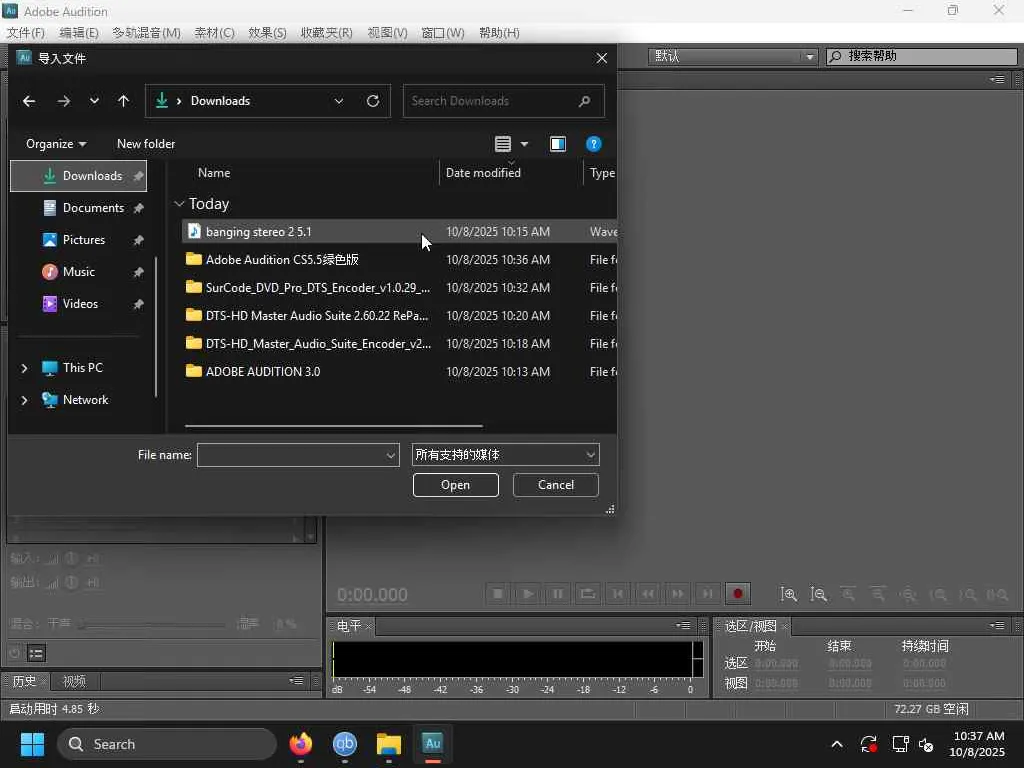Click the go-to-end transport button
Image resolution: width=1024 pixels, height=768 pixels.
tap(708, 594)
